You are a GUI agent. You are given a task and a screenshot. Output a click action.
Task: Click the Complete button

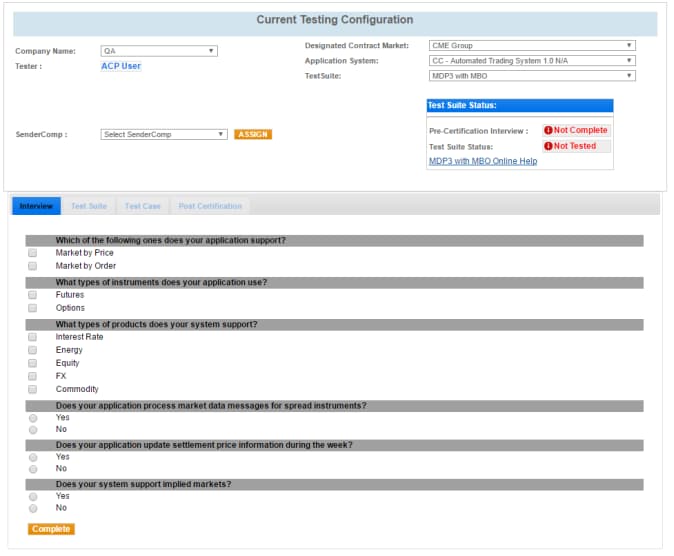[x=51, y=529]
